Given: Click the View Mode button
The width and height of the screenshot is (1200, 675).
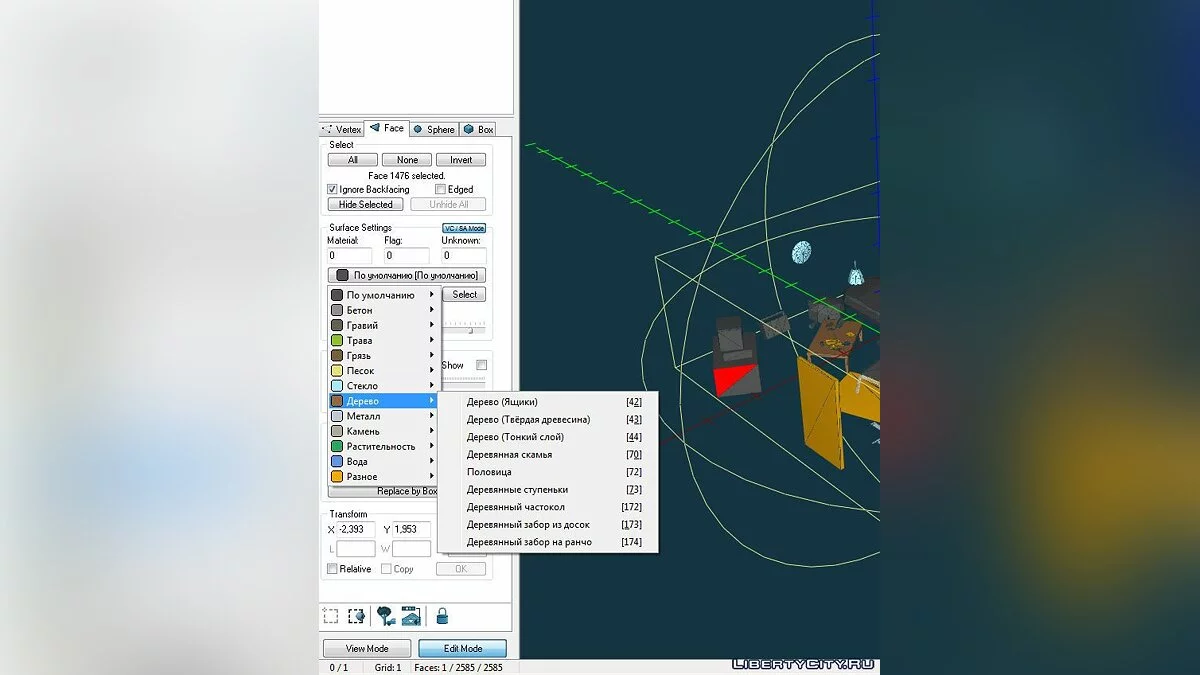Looking at the screenshot, I should pyautogui.click(x=367, y=648).
